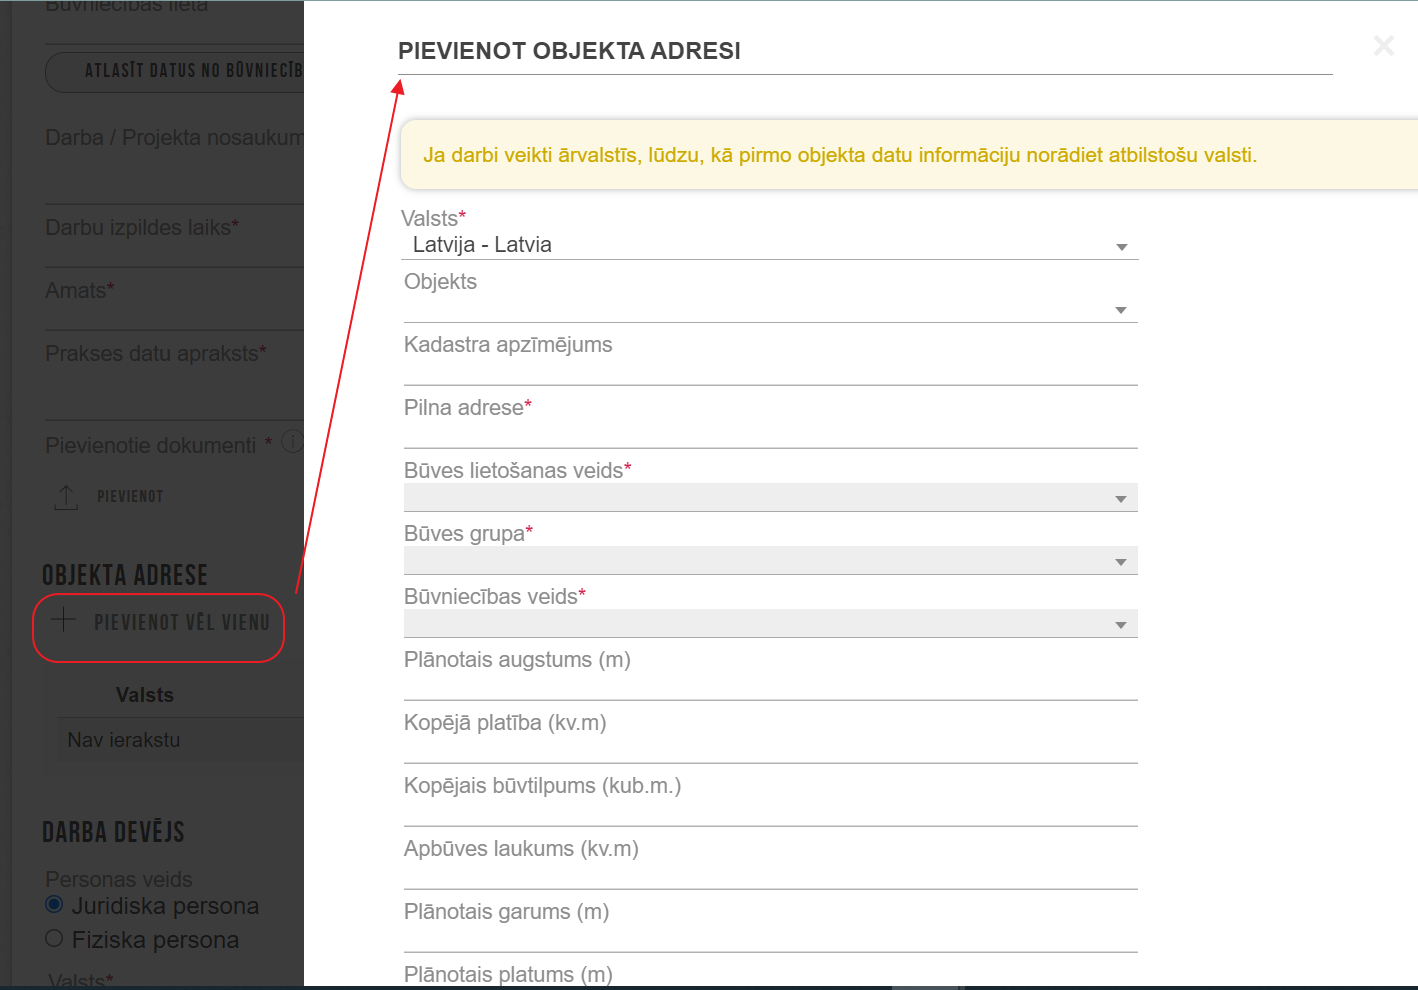Select the Fiziska persona radio button
The image size is (1418, 990).
tap(55, 939)
